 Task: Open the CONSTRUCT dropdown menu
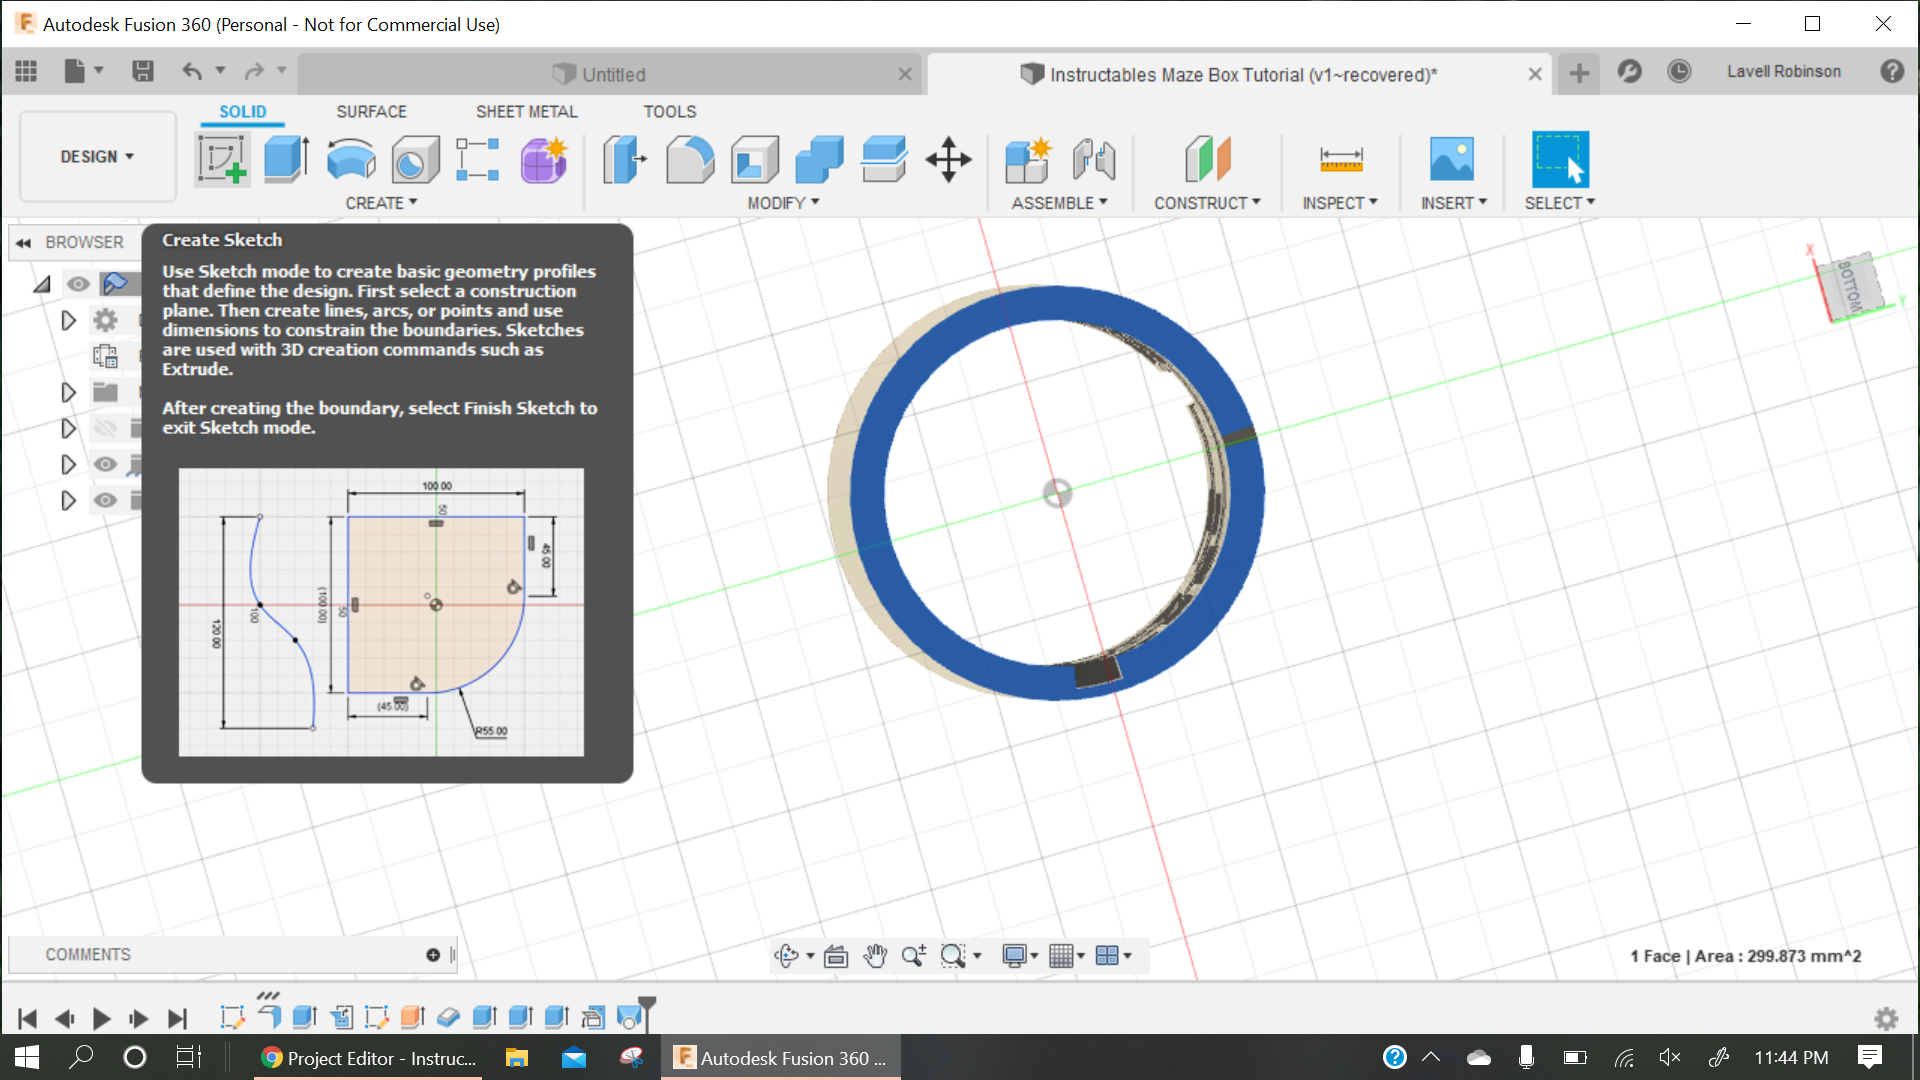1207,203
